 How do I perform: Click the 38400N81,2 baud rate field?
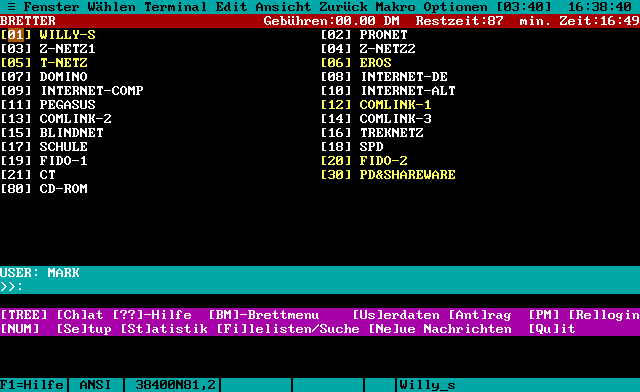(x=176, y=385)
